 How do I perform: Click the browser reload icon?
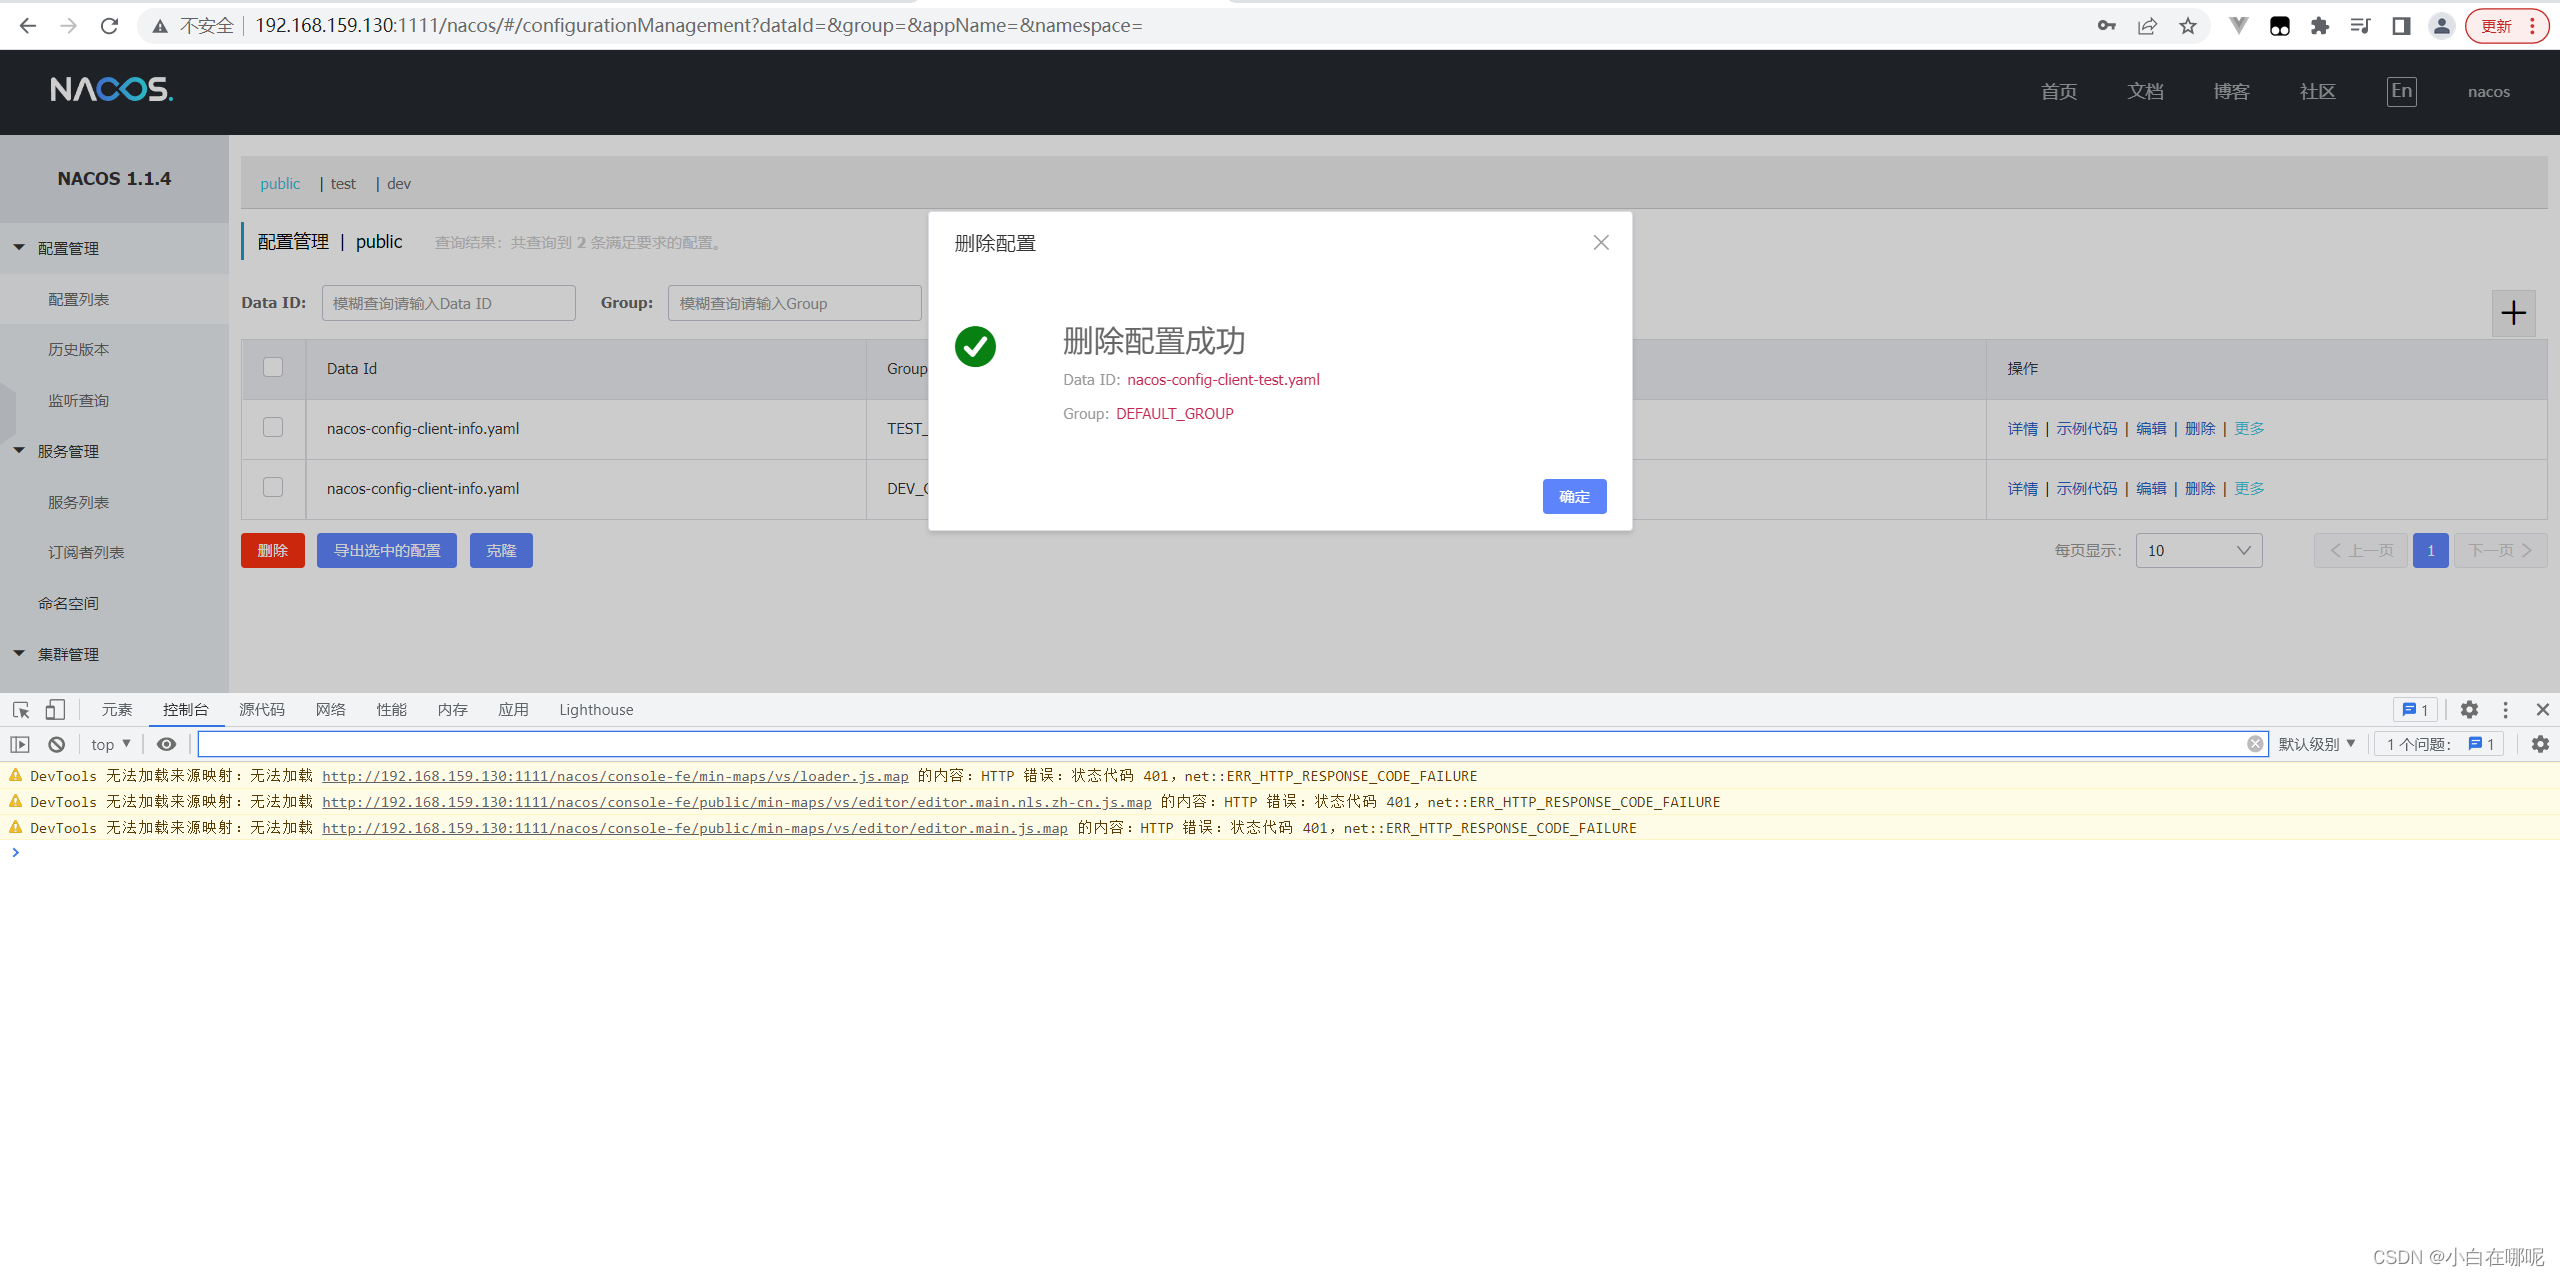tap(110, 26)
